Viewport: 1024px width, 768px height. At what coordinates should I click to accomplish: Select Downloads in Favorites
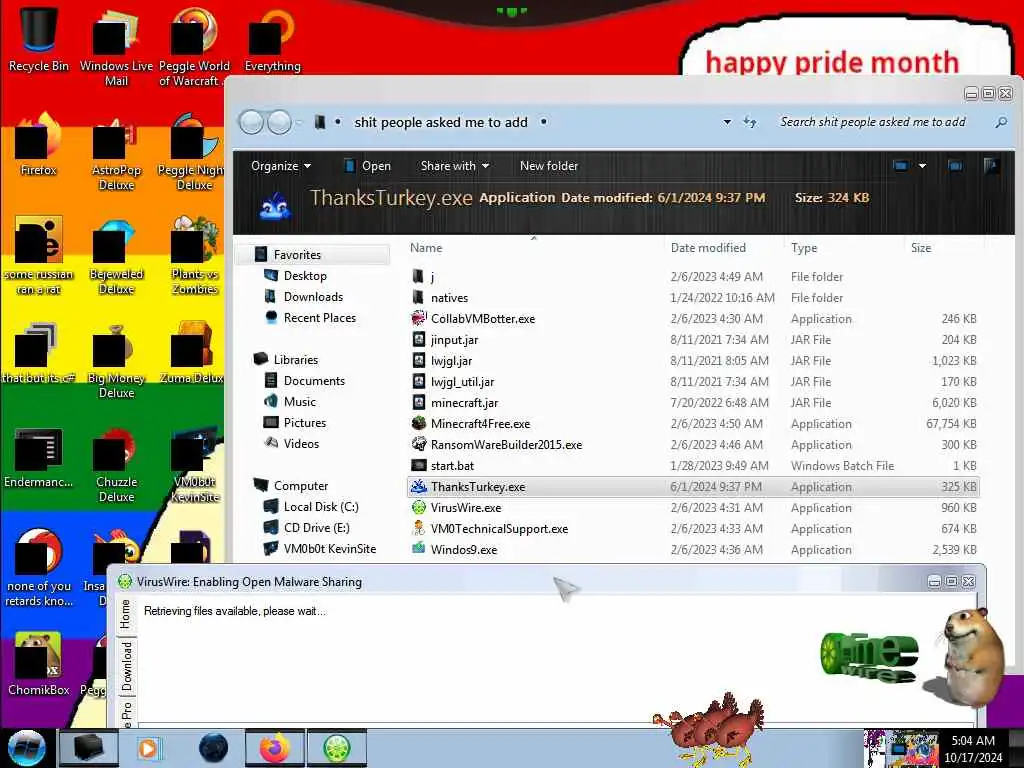coord(304,296)
